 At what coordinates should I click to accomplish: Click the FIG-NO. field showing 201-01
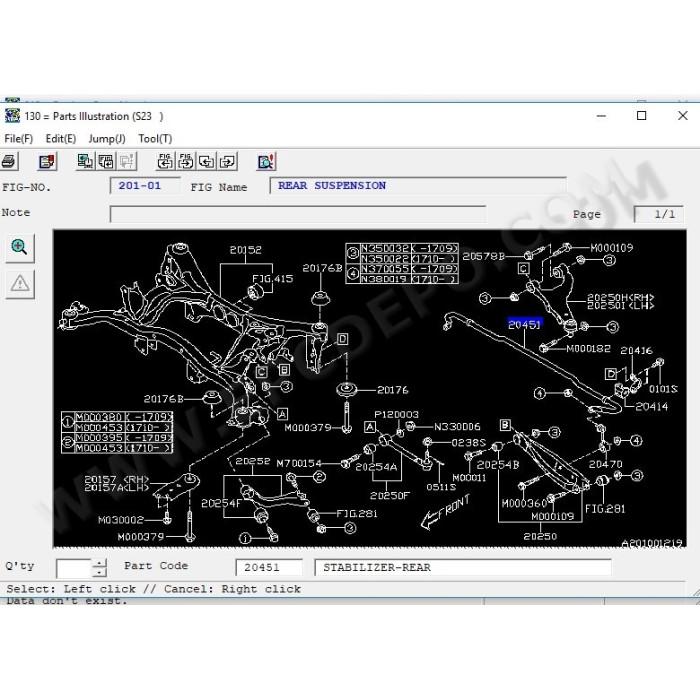tap(145, 186)
